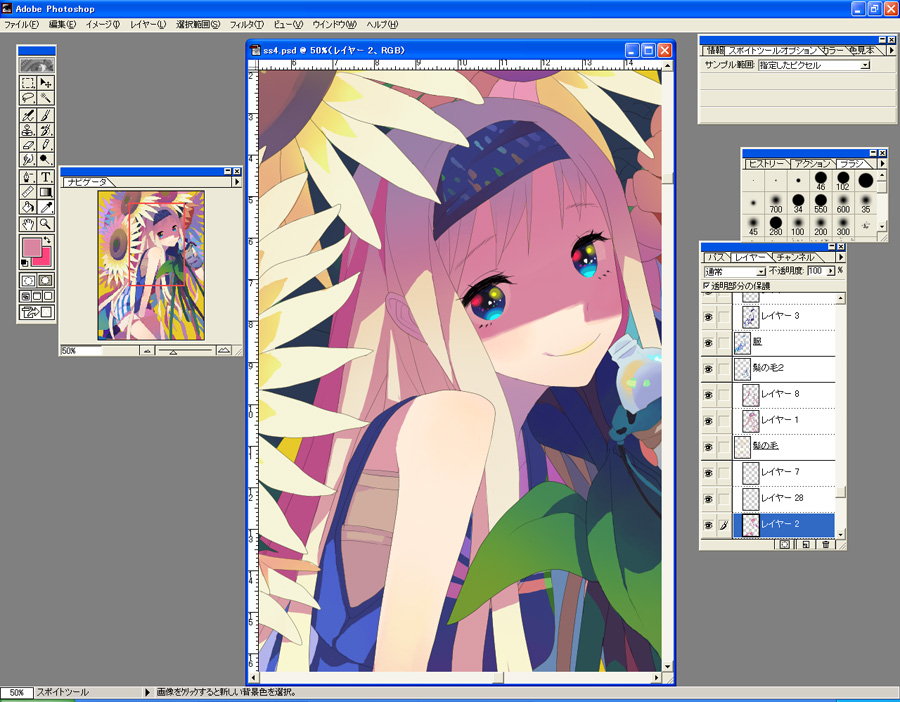Select the Paint Bucket tool
The width and height of the screenshot is (900, 702).
click(28, 207)
